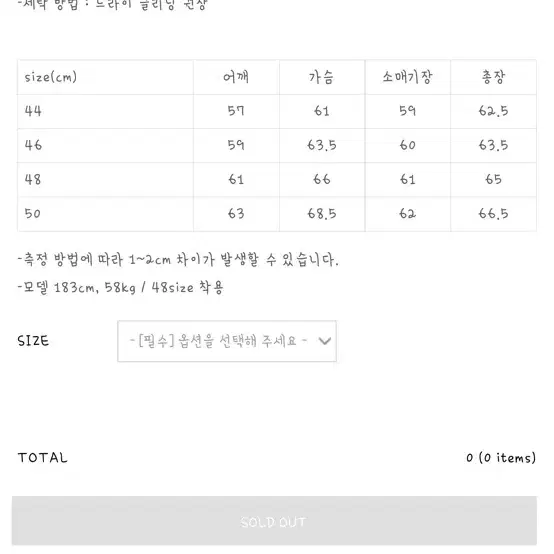Click the 총장 column header
Viewport: 554px width, 554px height.
tap(493, 77)
